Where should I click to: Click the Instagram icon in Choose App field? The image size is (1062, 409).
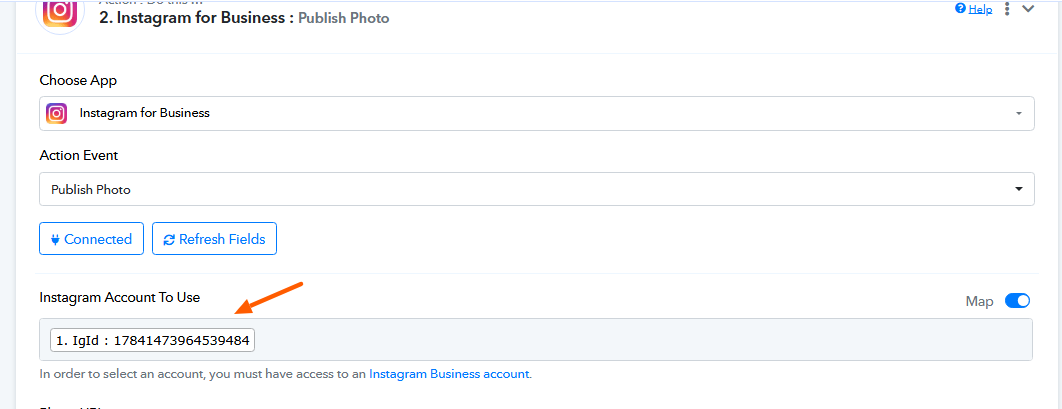[57, 113]
